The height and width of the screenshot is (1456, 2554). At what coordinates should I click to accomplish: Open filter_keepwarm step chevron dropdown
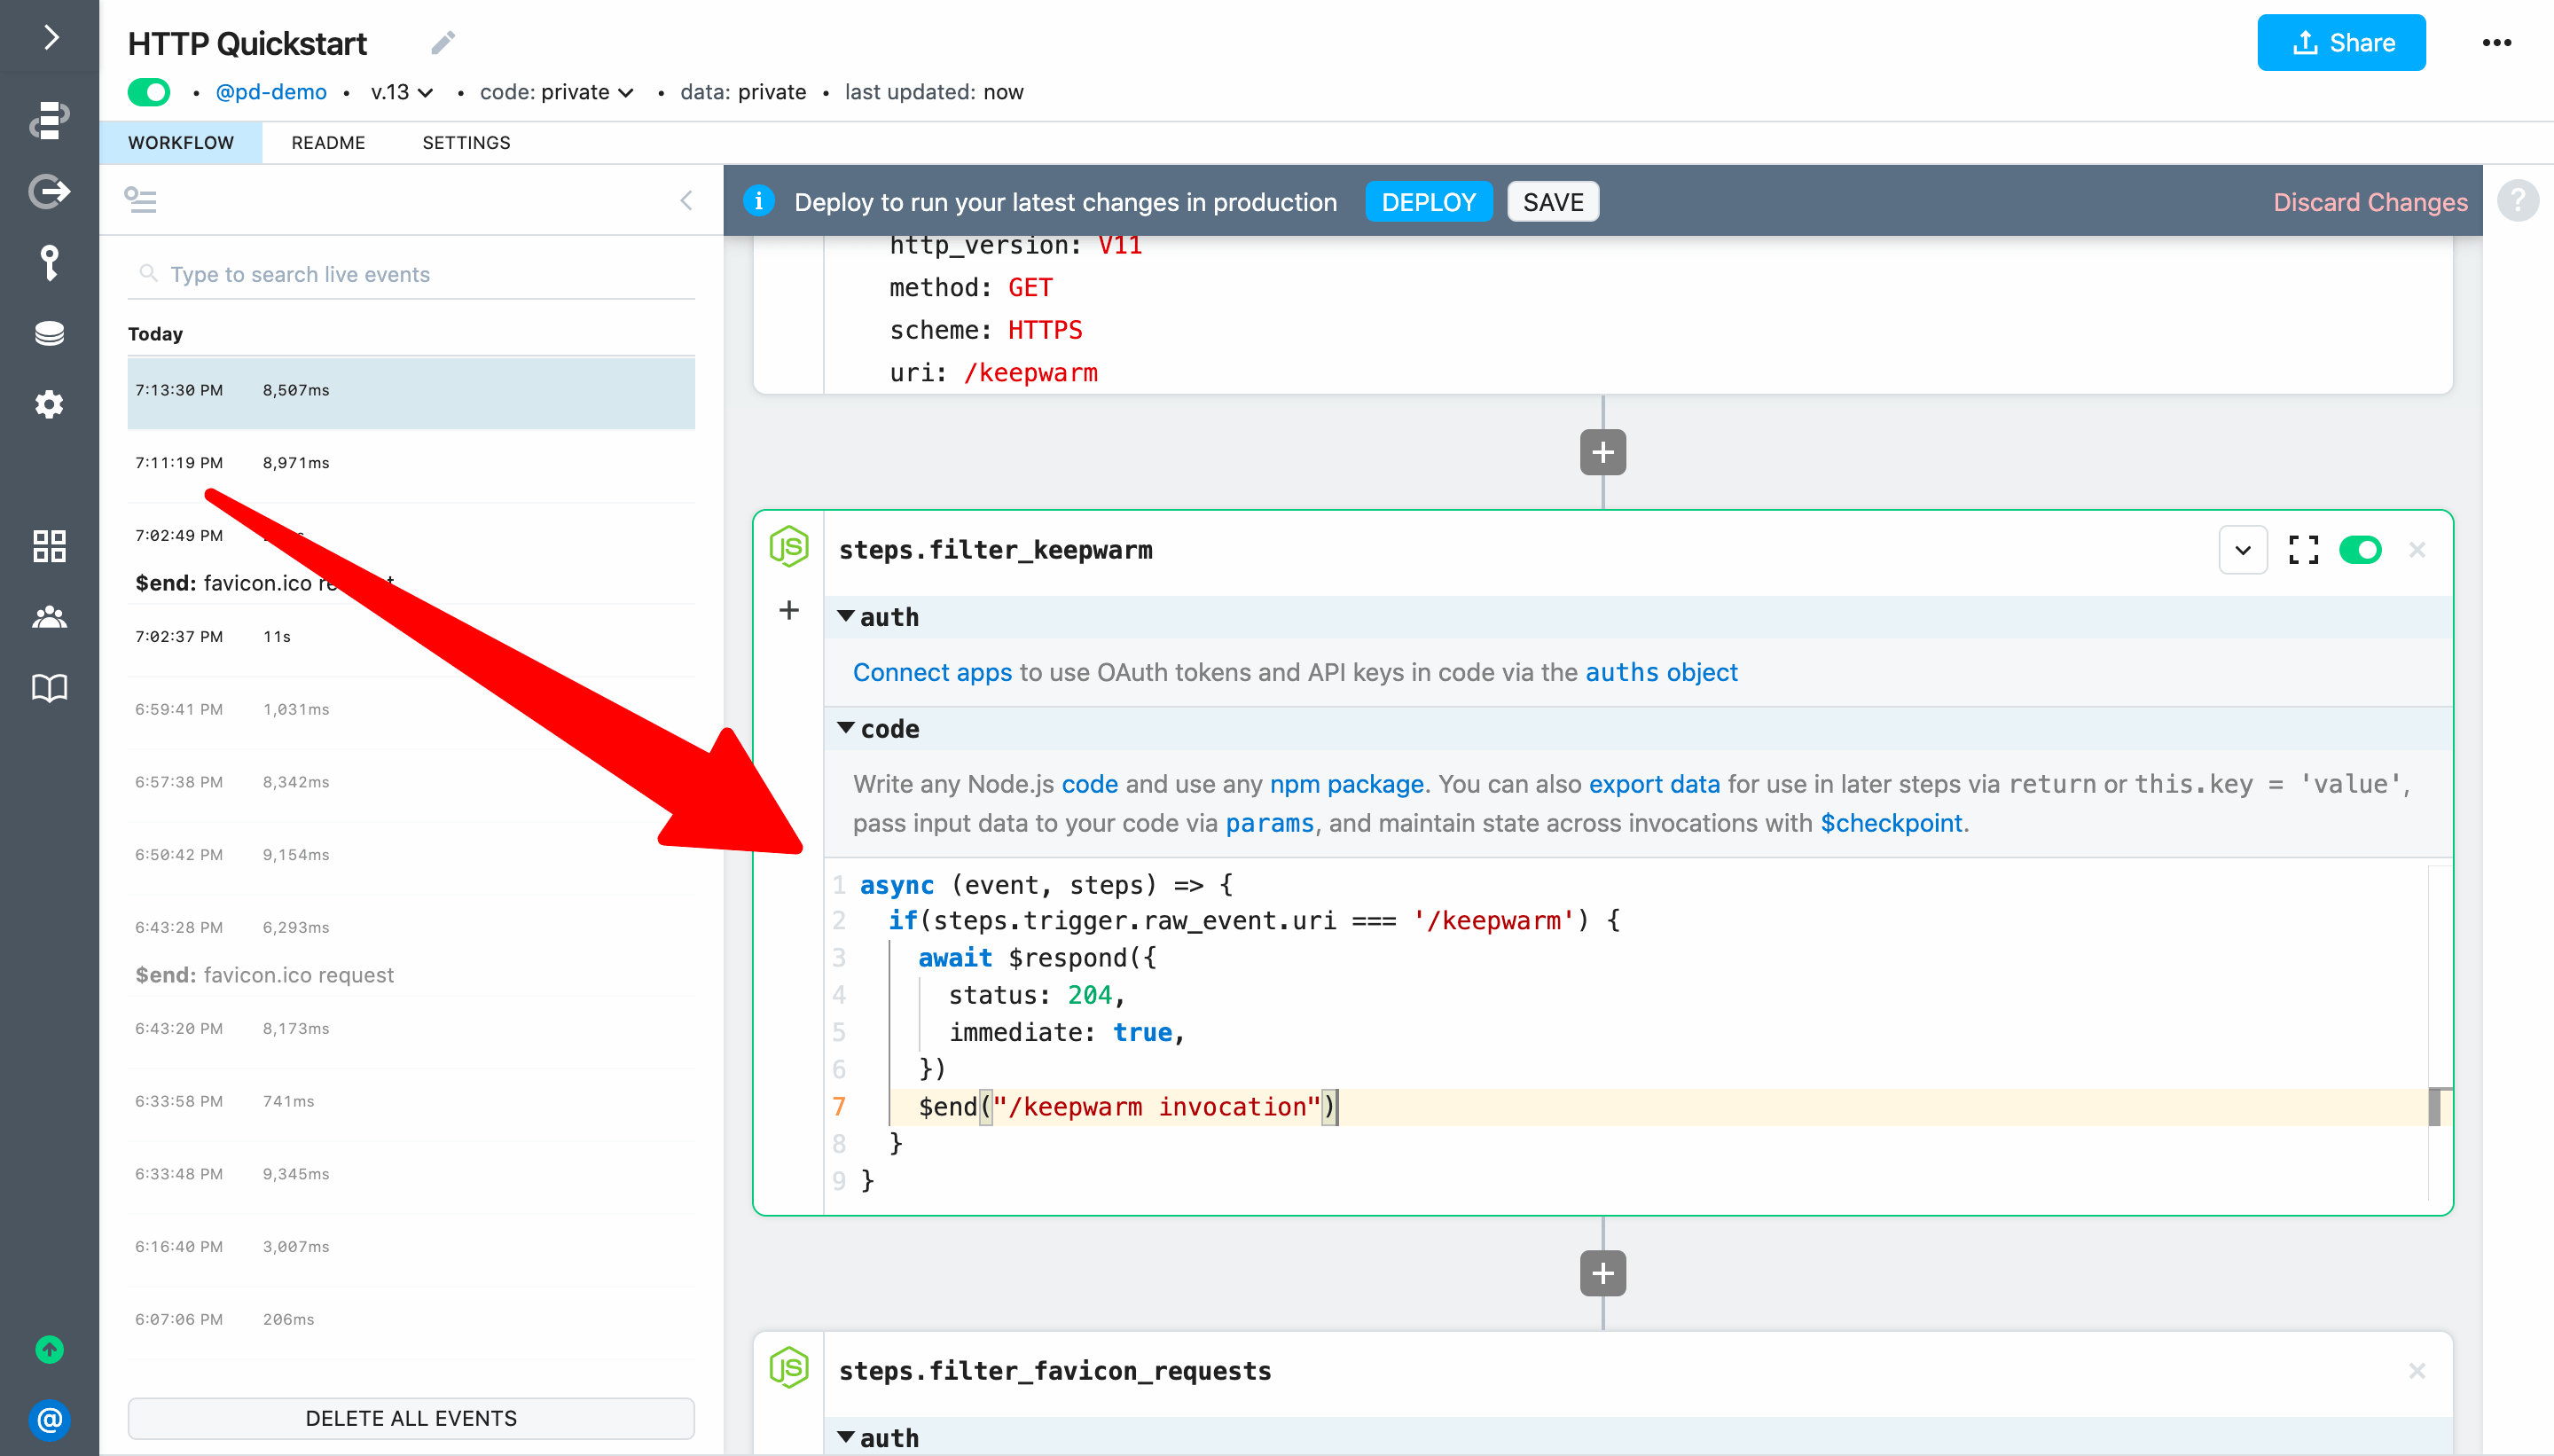pos(2242,550)
